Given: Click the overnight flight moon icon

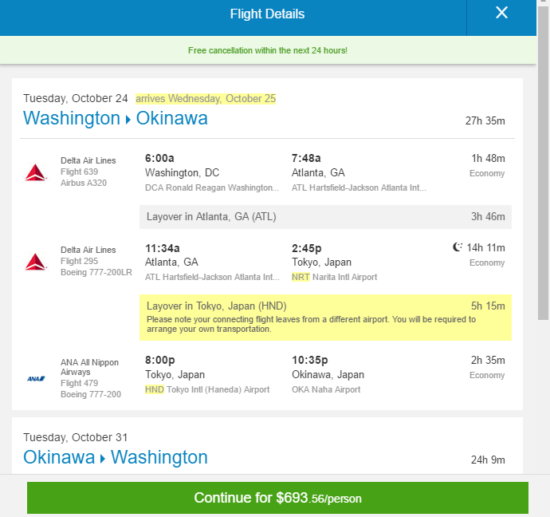Looking at the screenshot, I should (x=457, y=247).
